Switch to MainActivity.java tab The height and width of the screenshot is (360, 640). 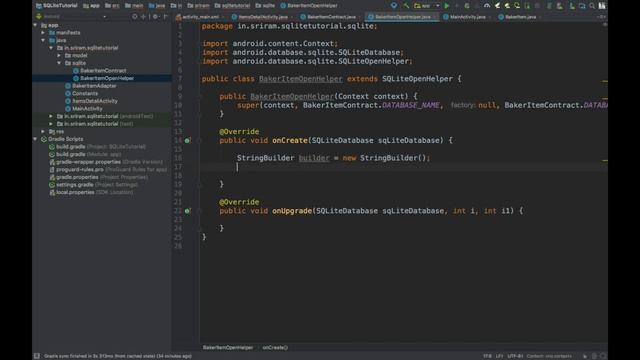(x=467, y=17)
